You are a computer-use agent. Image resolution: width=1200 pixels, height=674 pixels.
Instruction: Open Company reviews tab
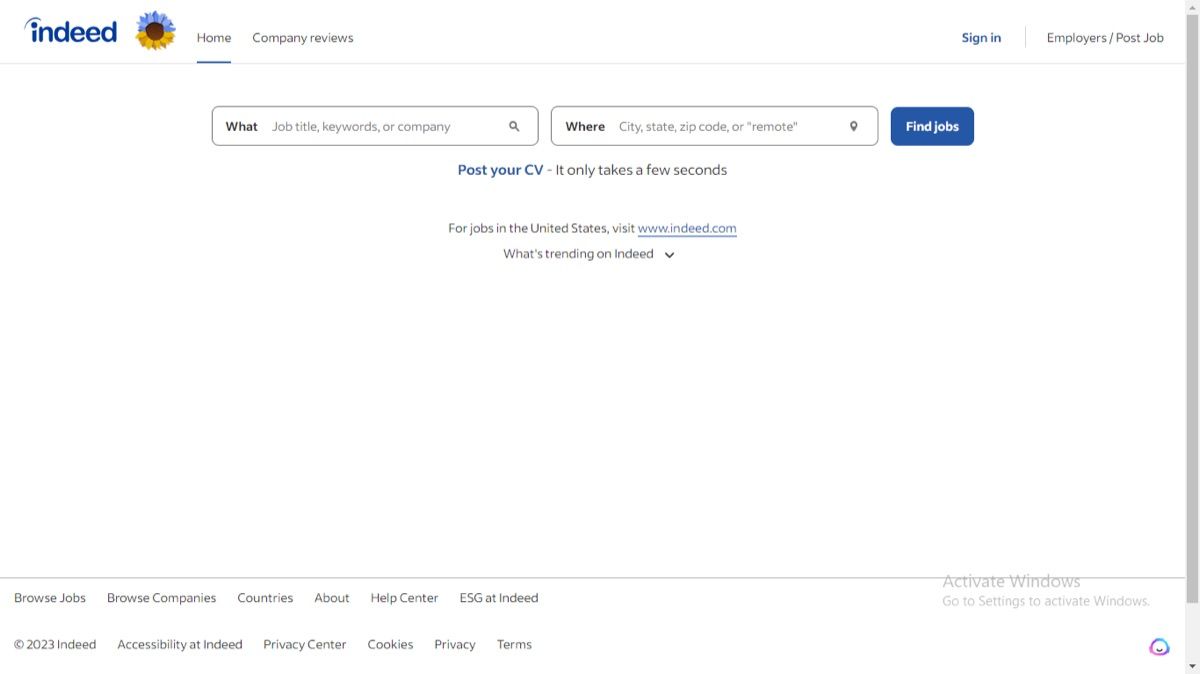pyautogui.click(x=303, y=38)
